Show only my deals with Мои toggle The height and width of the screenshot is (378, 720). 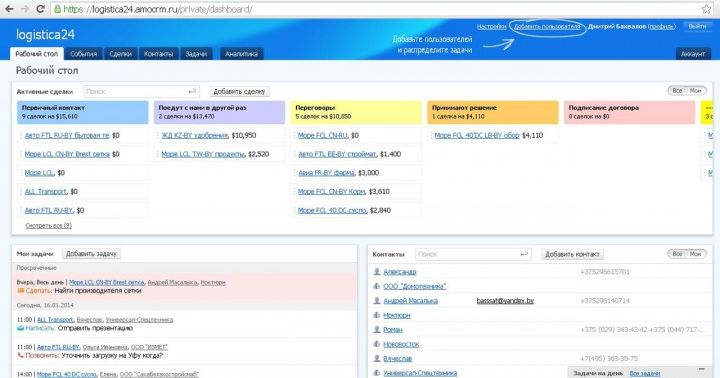click(696, 91)
